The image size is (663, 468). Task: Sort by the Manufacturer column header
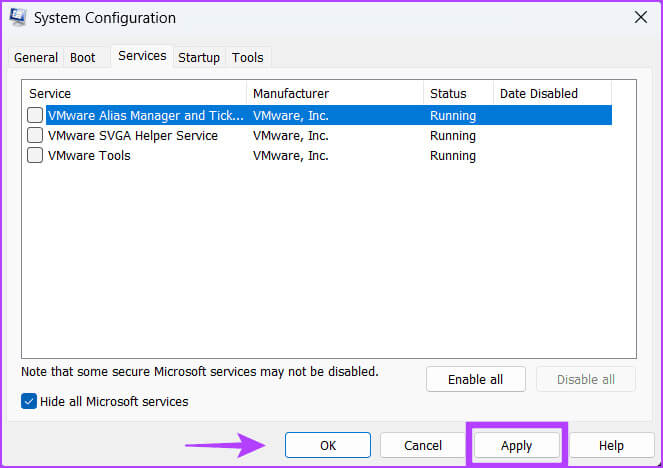[335, 93]
